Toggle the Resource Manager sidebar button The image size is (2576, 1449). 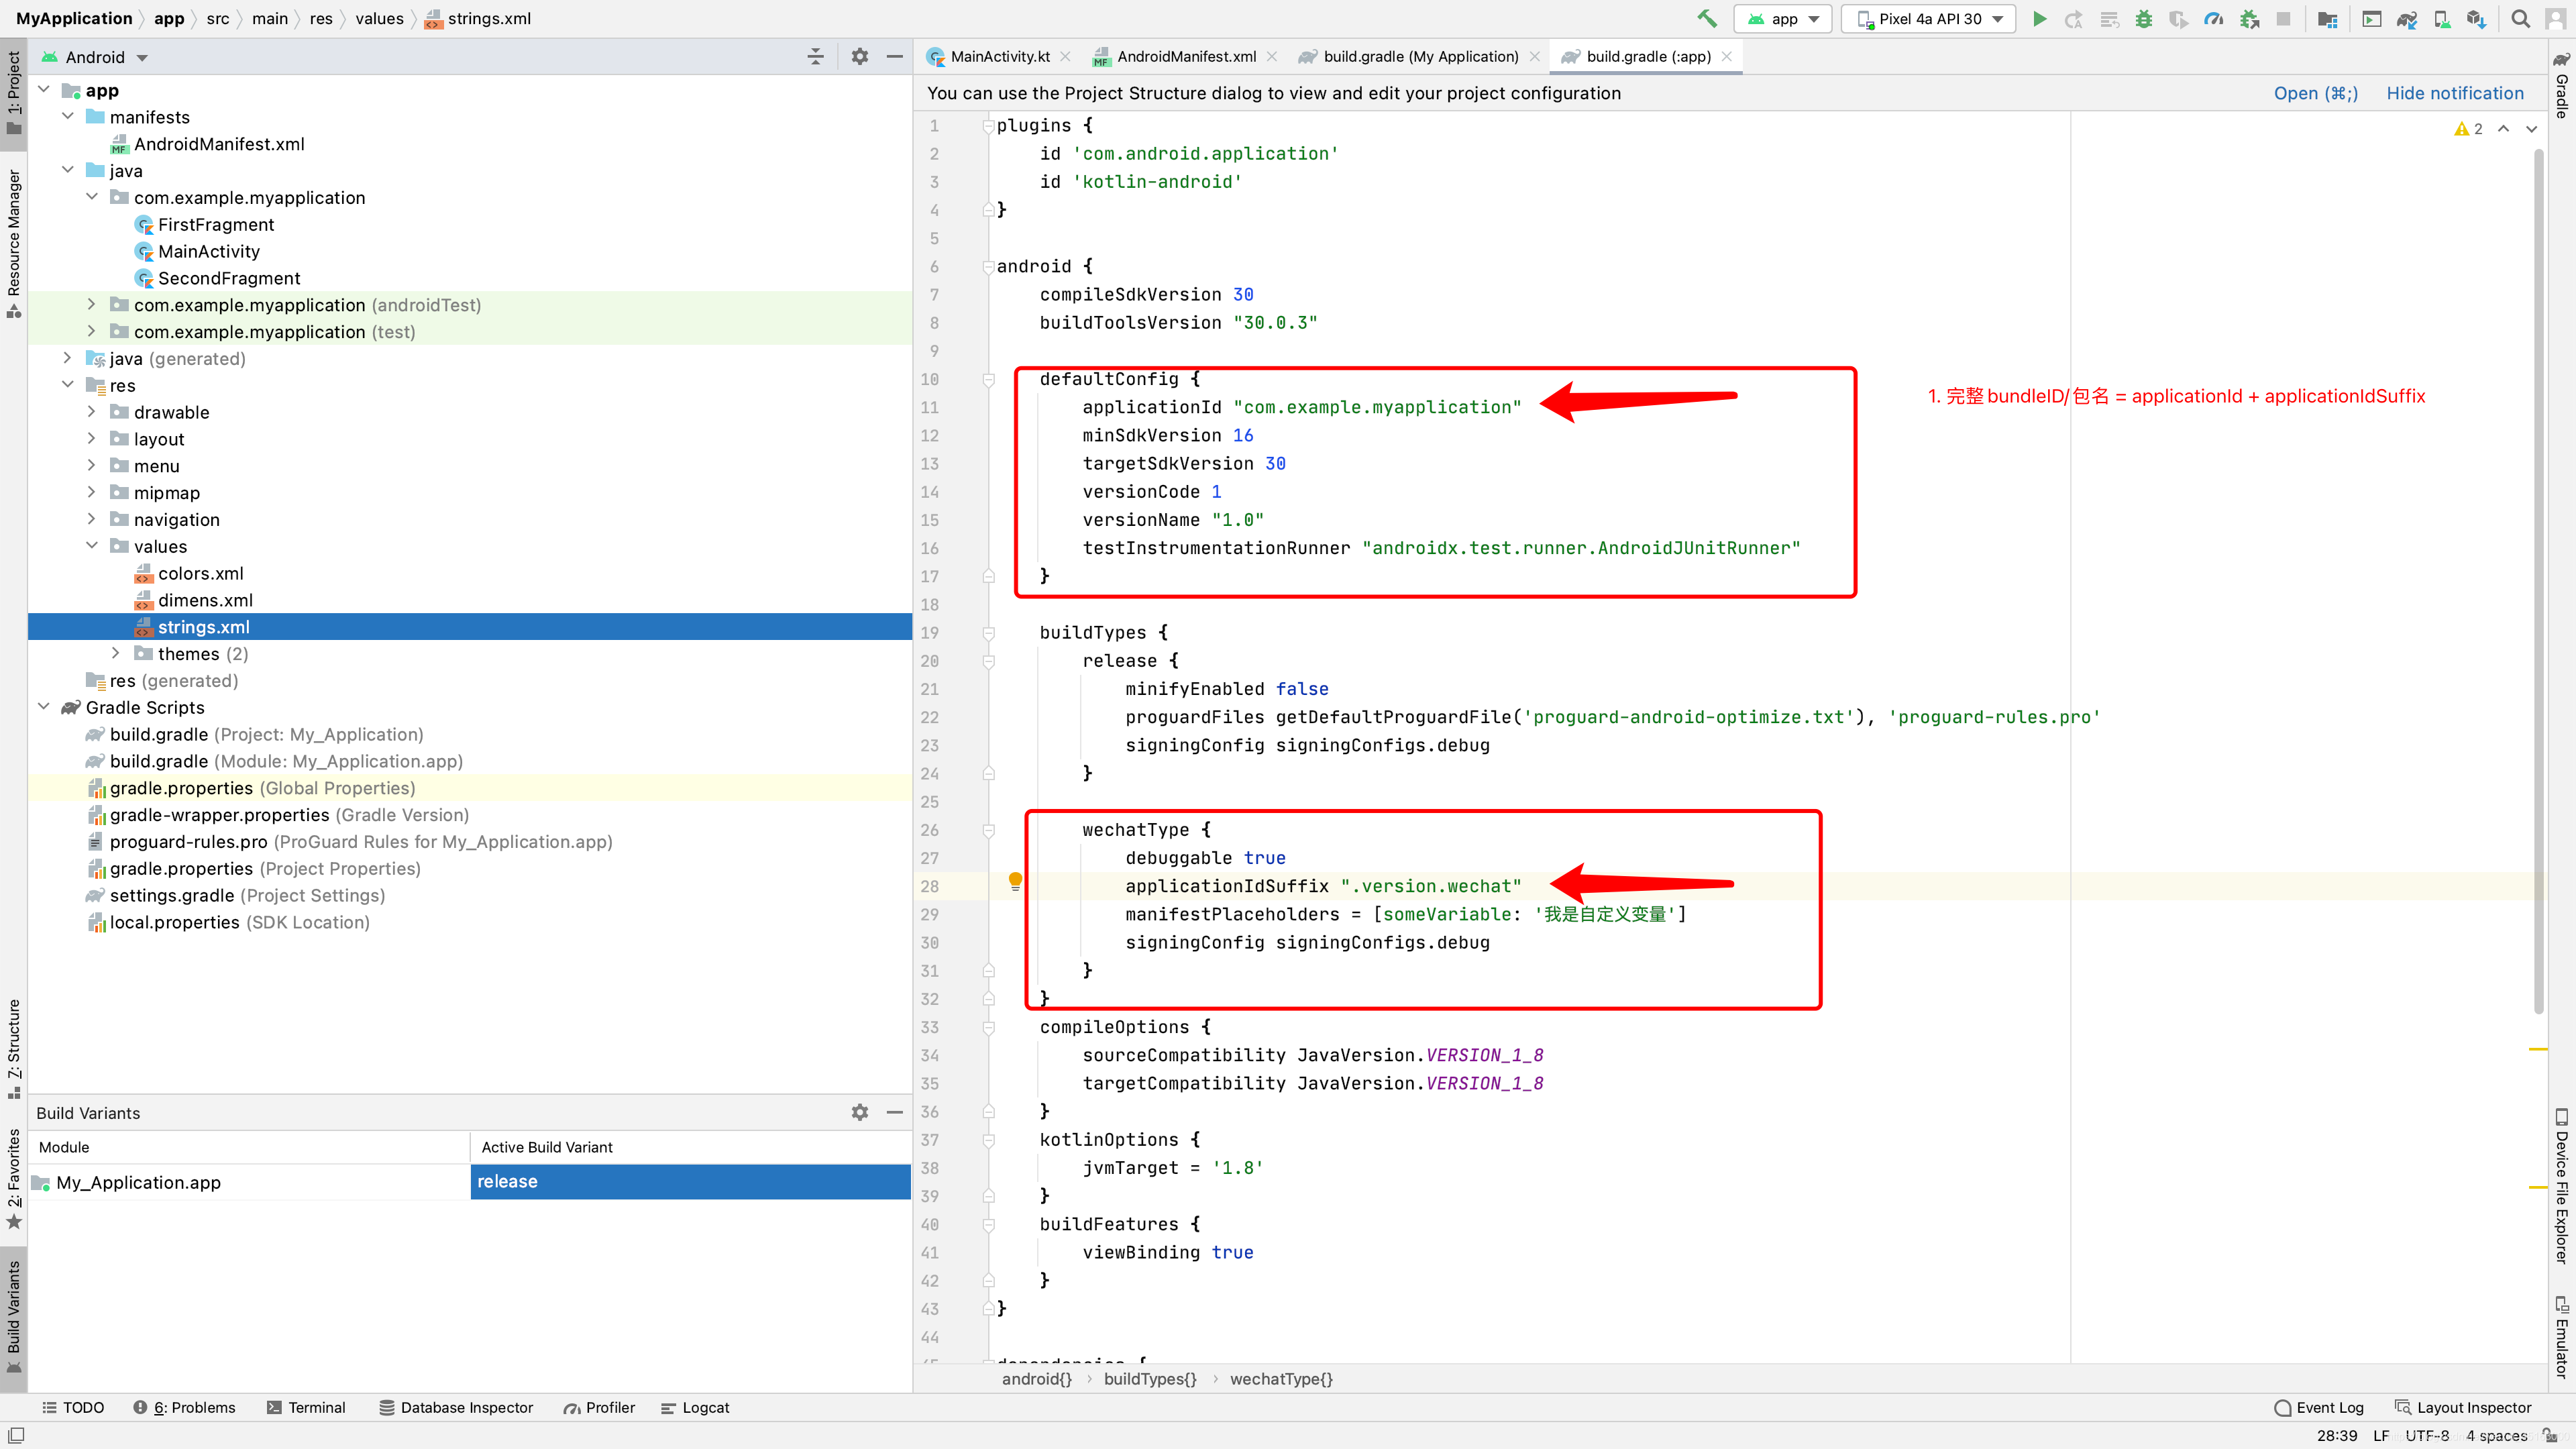tap(14, 243)
